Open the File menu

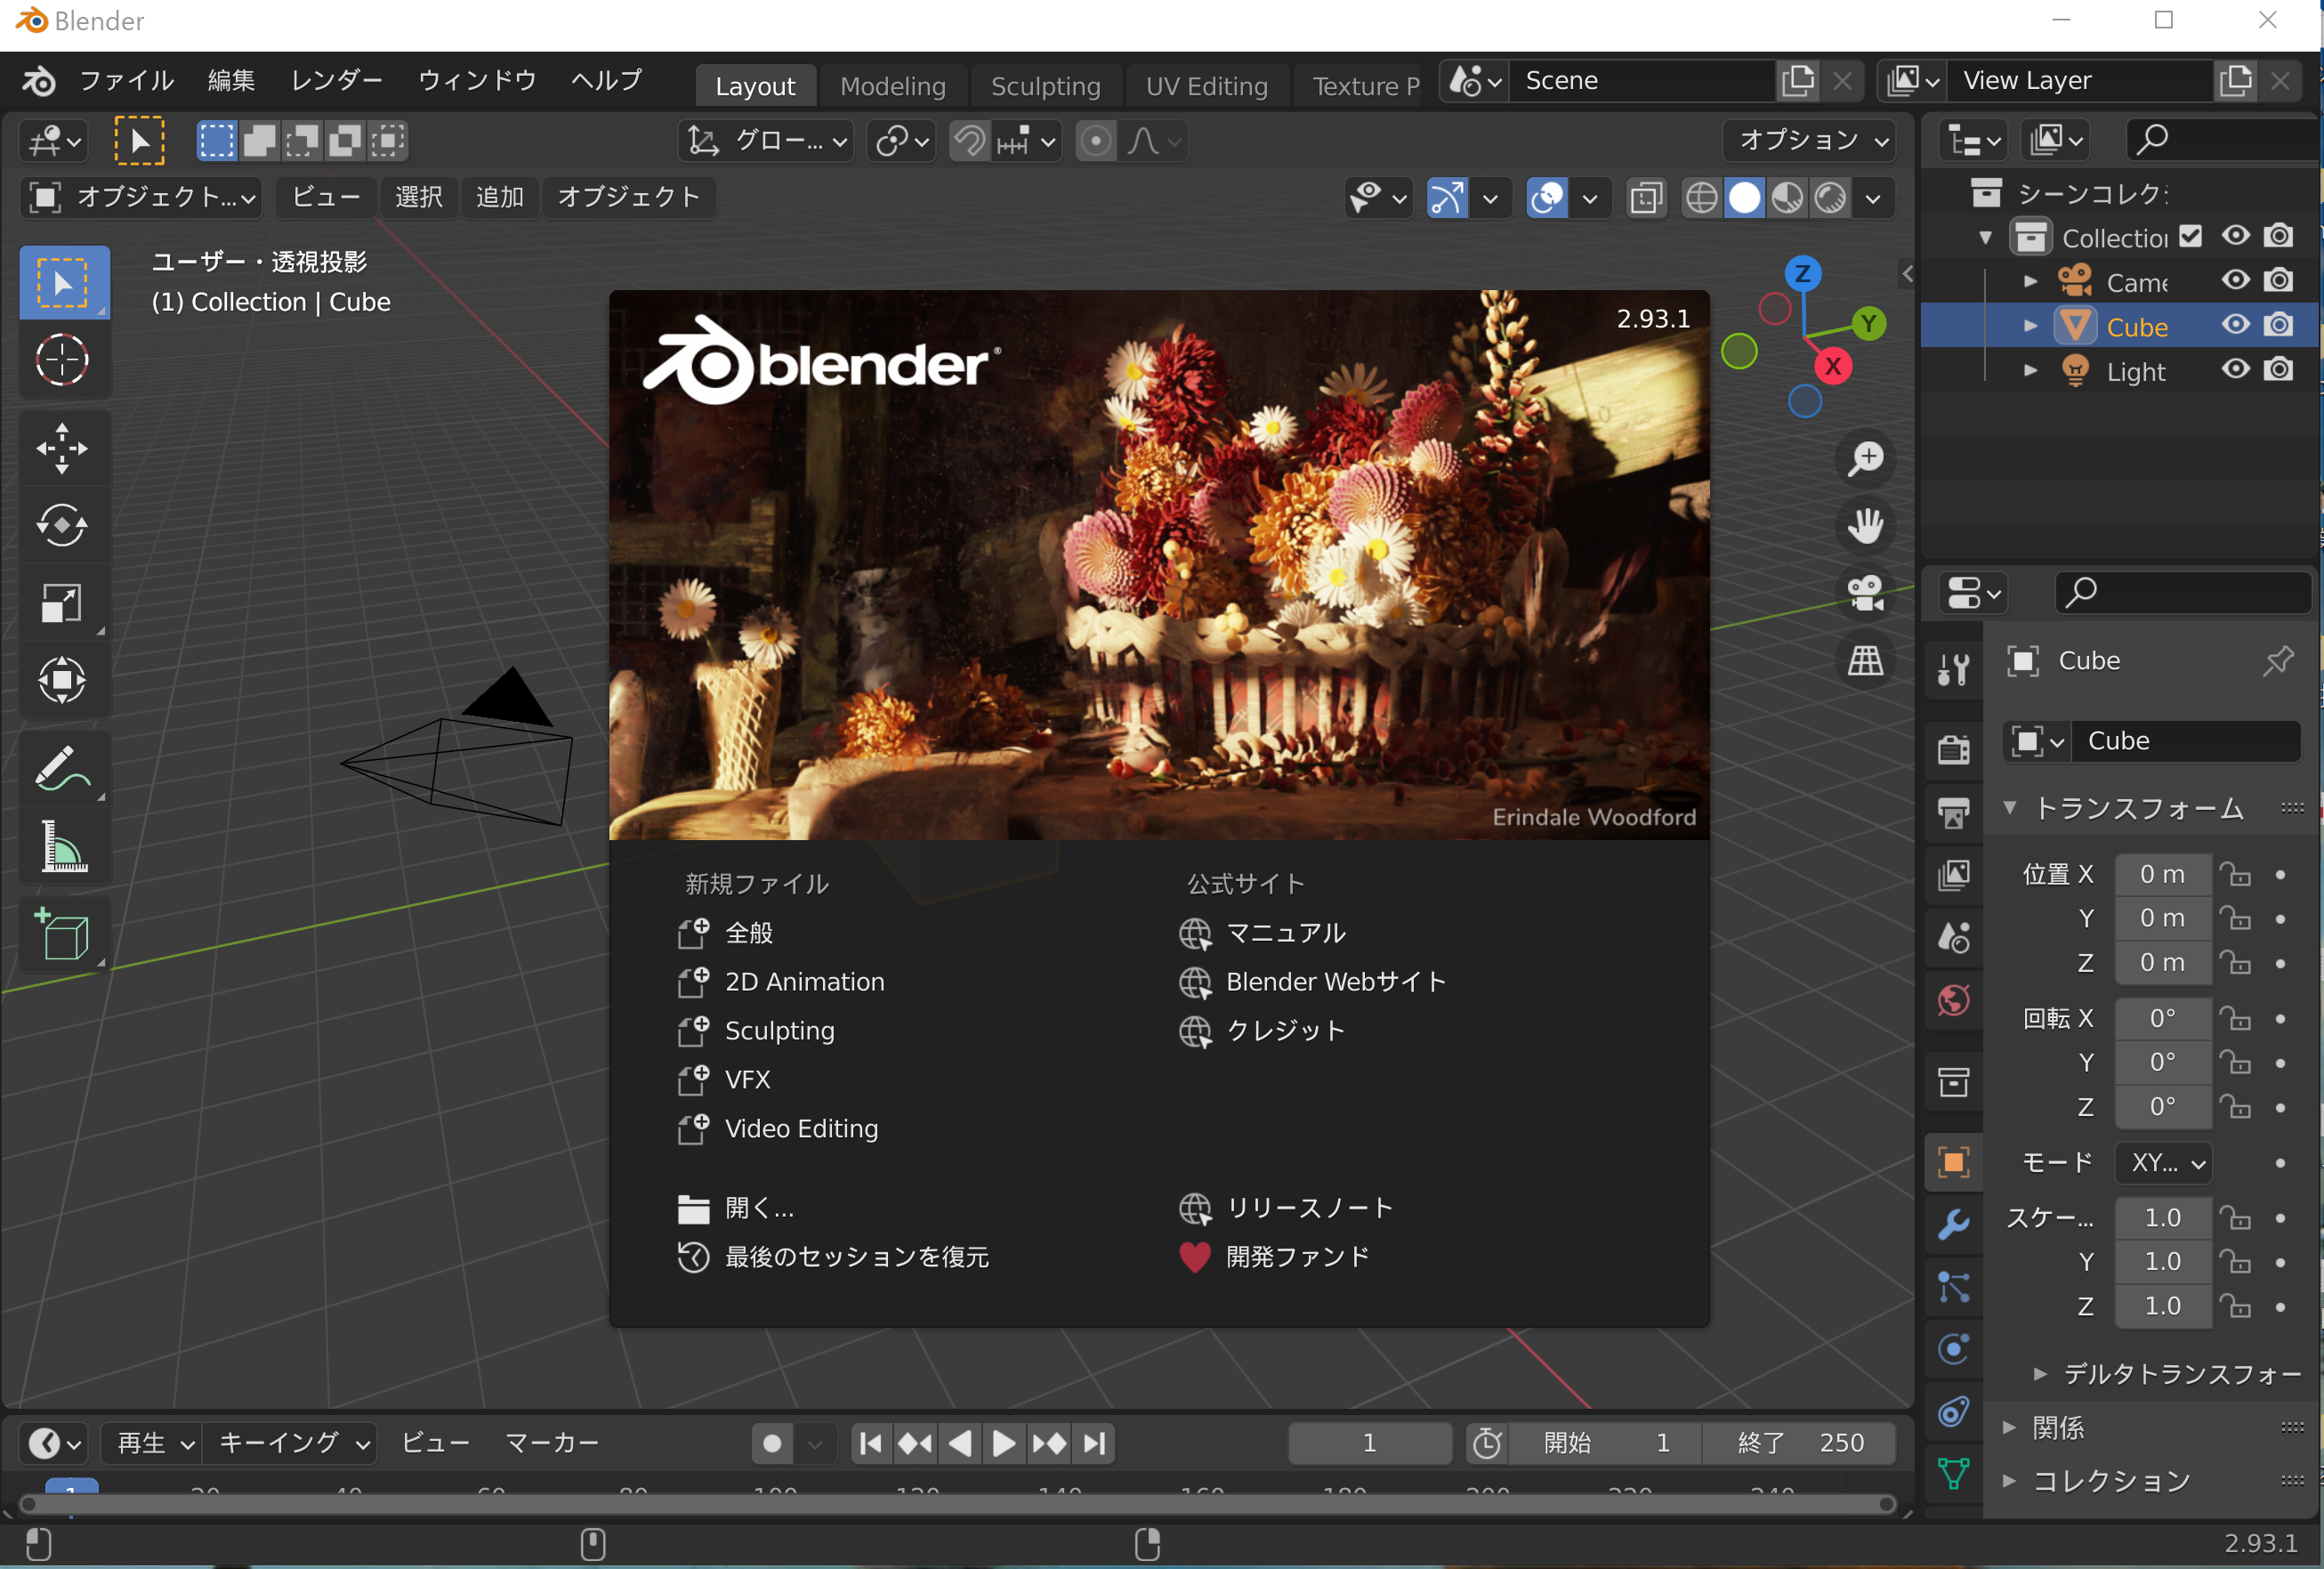click(x=126, y=80)
